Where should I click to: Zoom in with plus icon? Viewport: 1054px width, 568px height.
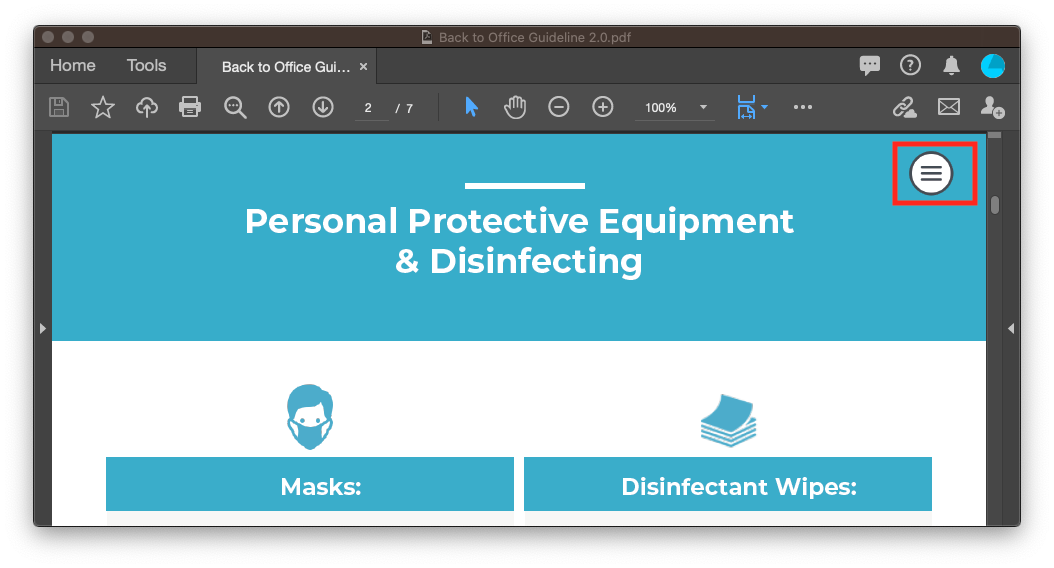pyautogui.click(x=603, y=108)
